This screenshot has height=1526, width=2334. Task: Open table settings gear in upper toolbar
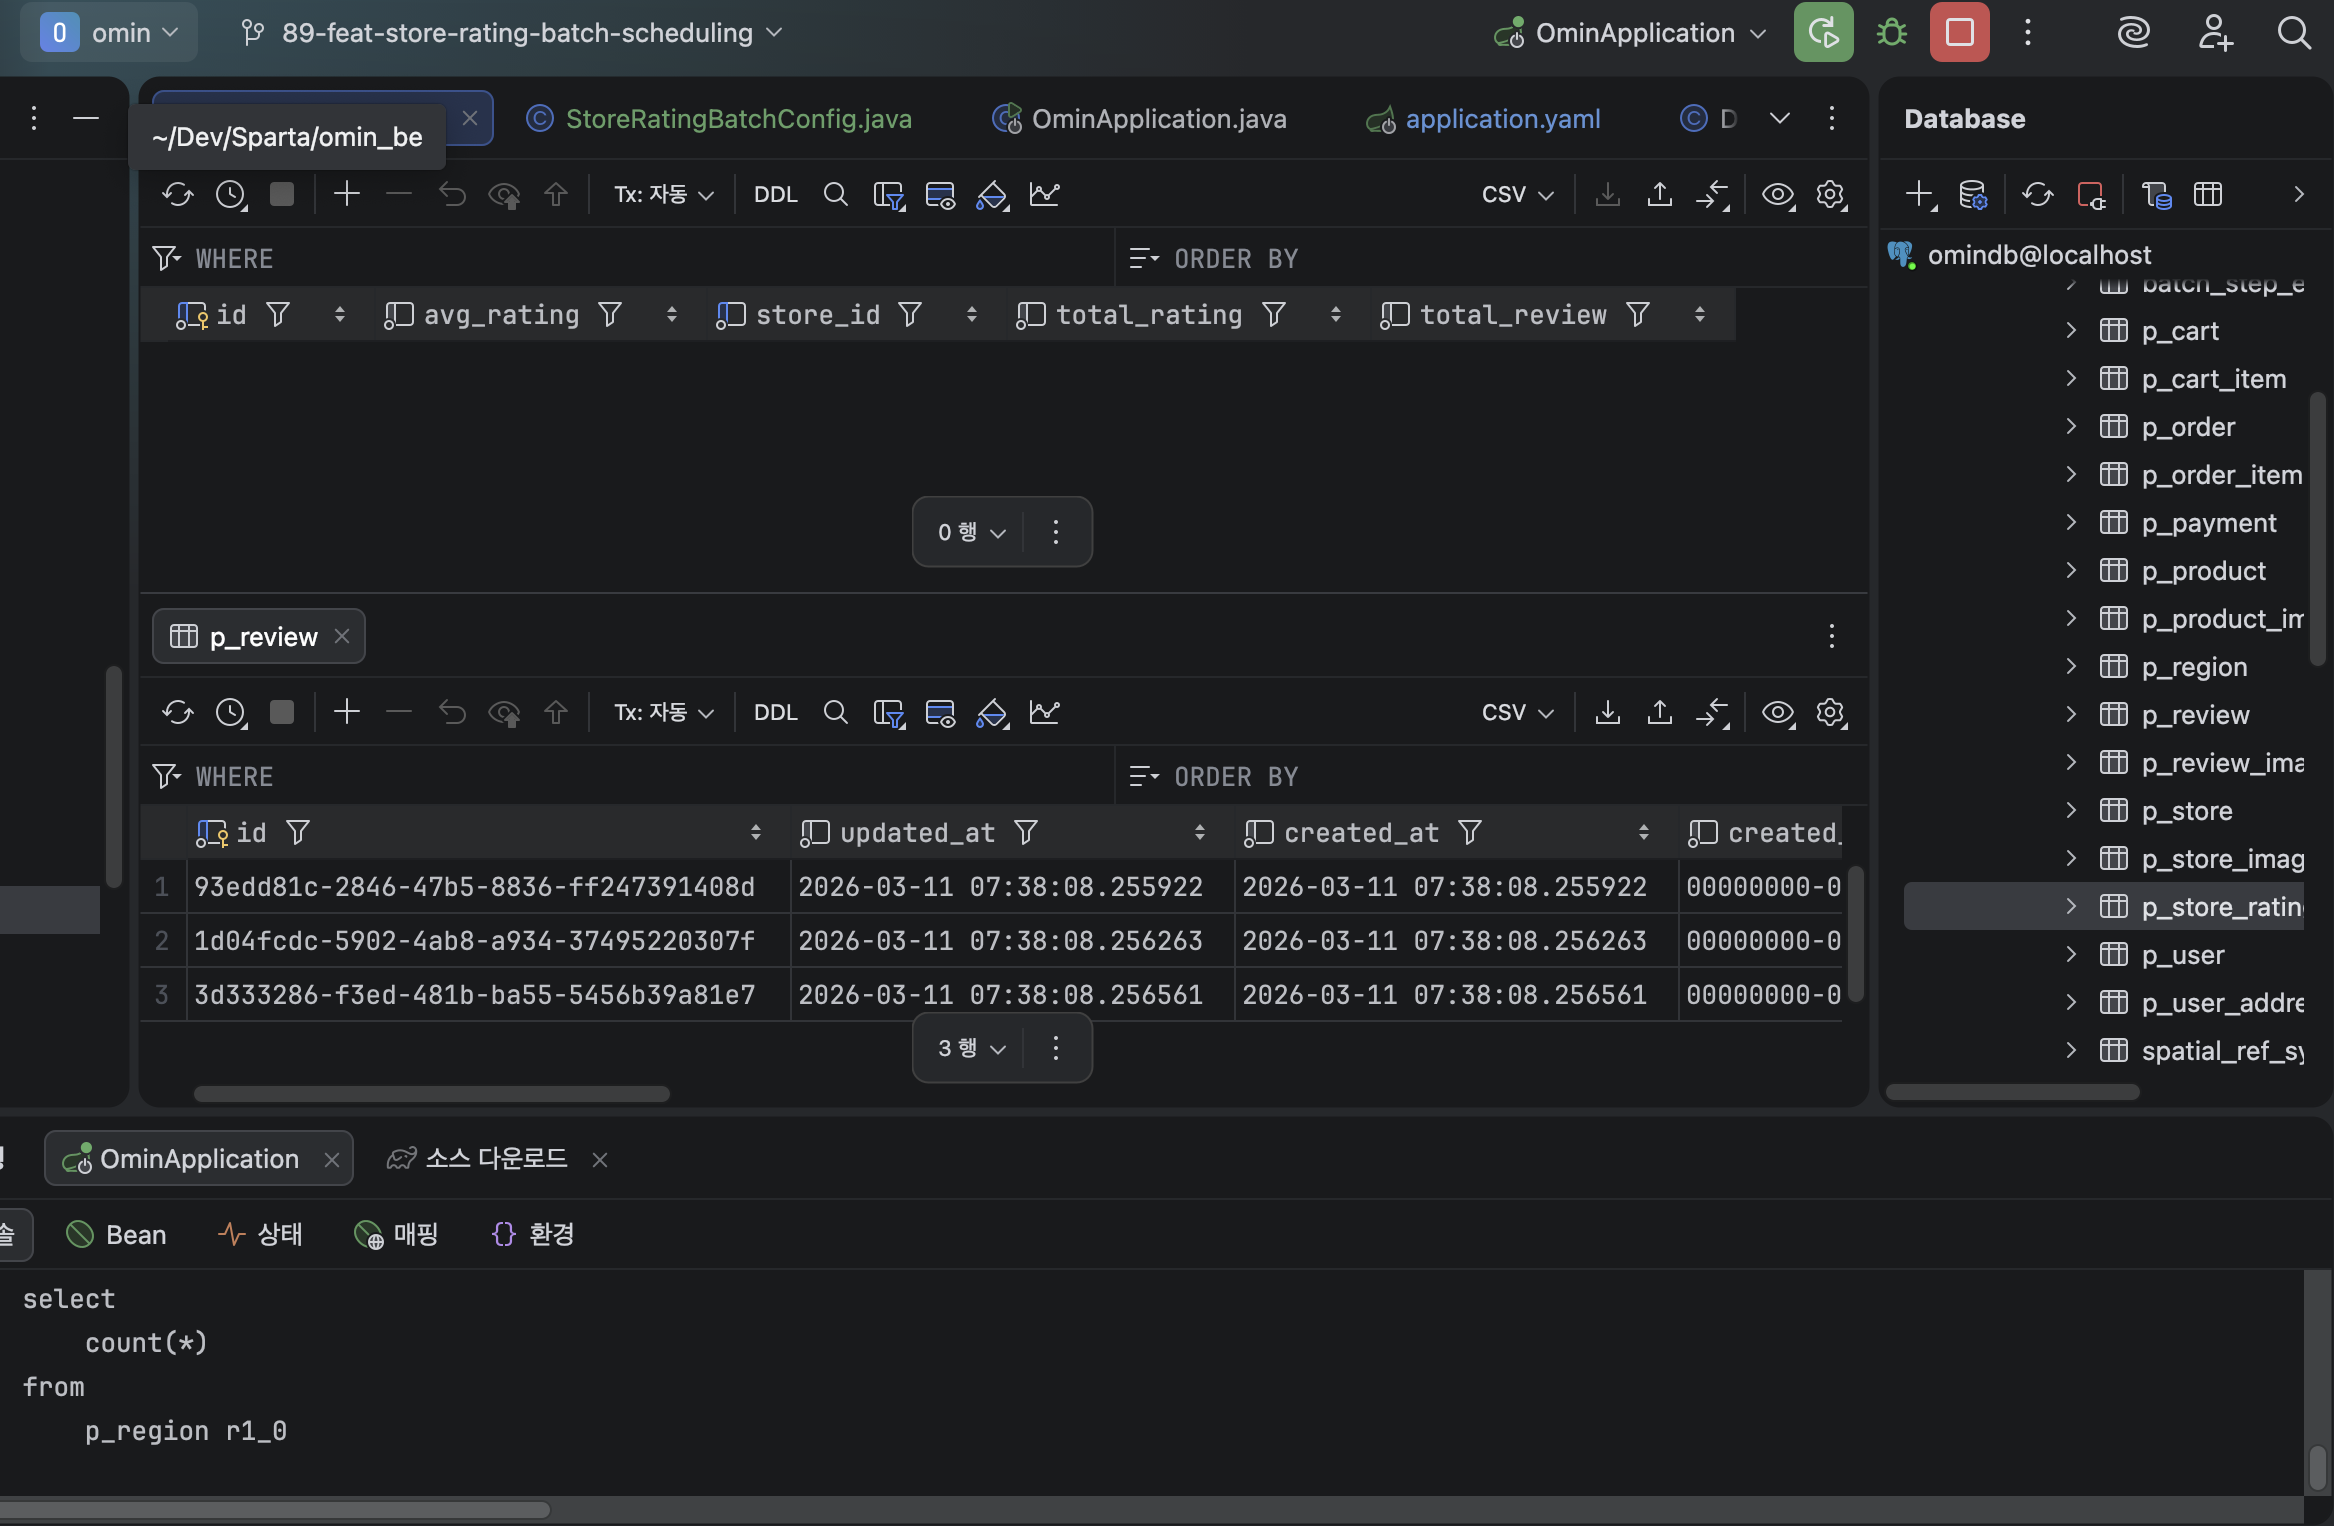(x=1830, y=194)
